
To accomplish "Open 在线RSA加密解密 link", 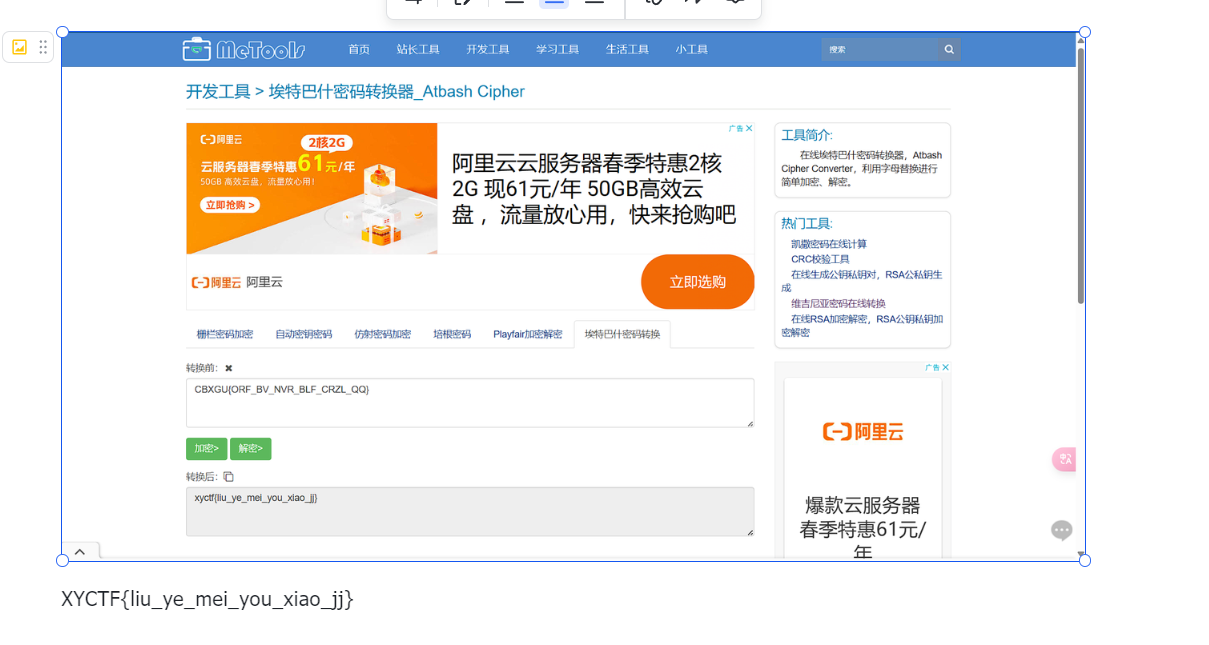I will [862, 325].
